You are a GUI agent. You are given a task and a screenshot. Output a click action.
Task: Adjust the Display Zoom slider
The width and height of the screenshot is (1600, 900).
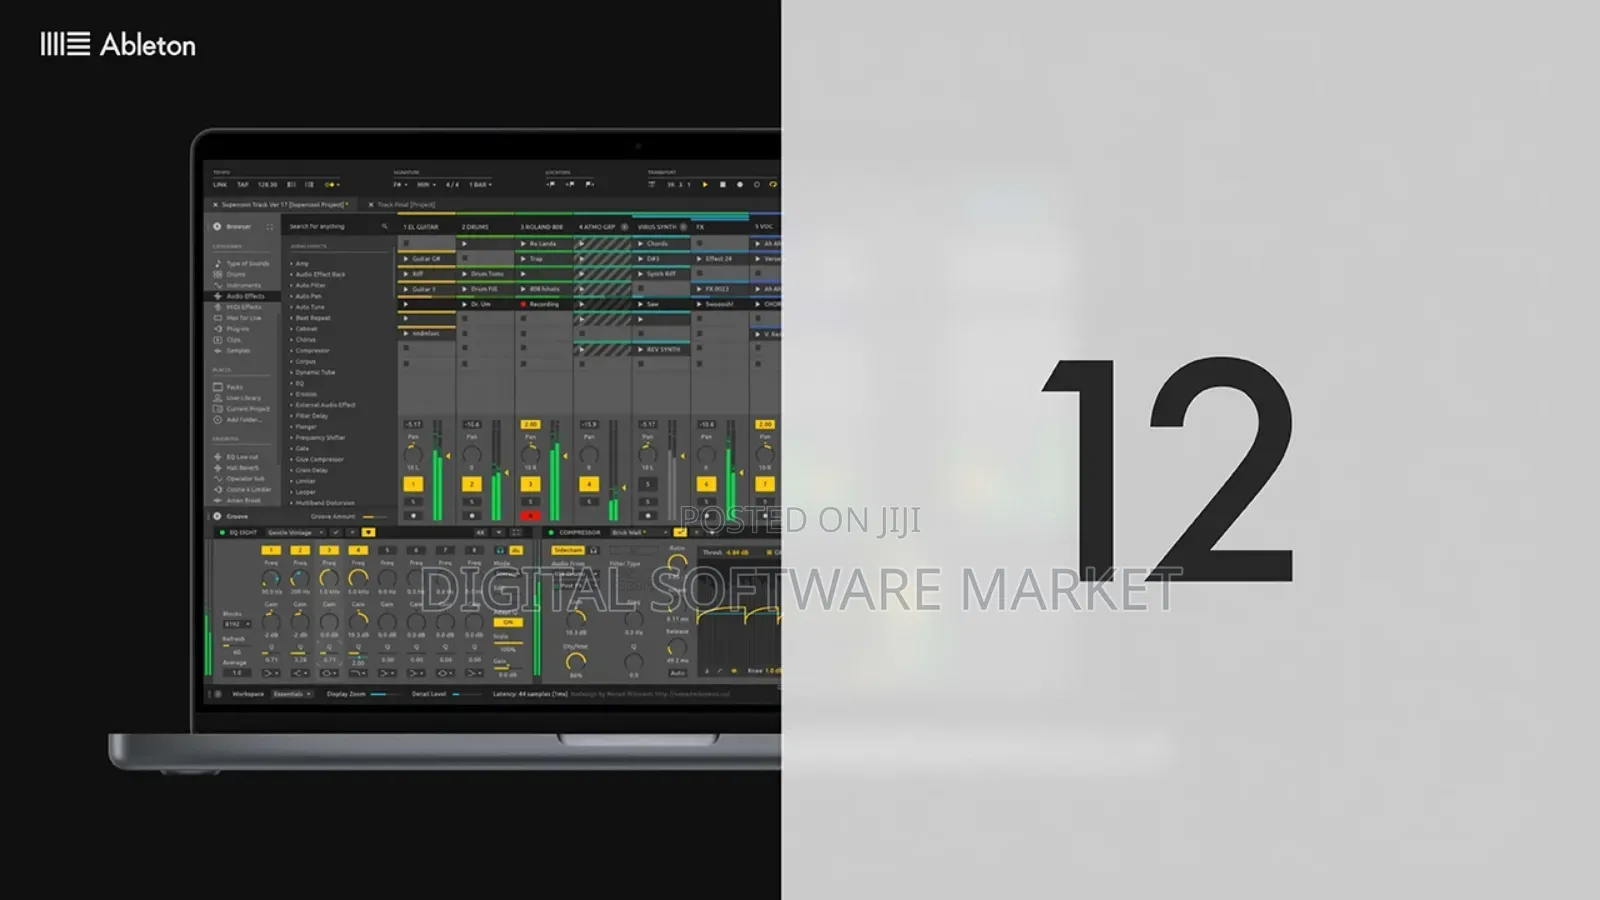pyautogui.click(x=386, y=694)
